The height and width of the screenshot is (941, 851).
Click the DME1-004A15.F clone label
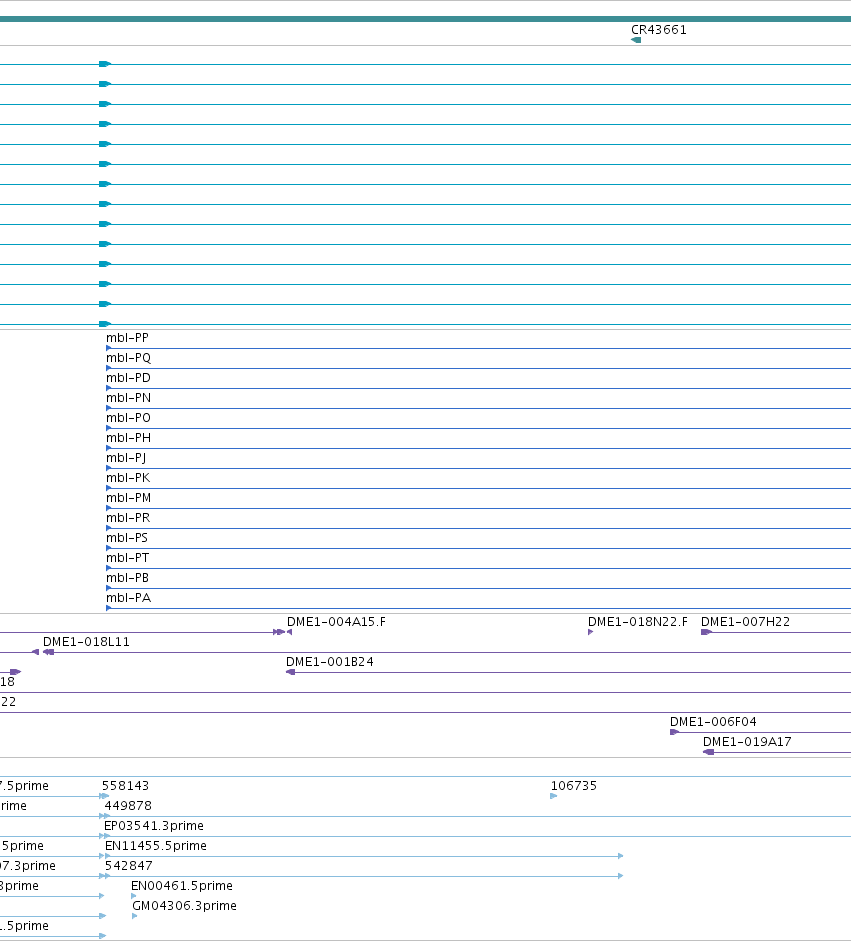(x=336, y=622)
